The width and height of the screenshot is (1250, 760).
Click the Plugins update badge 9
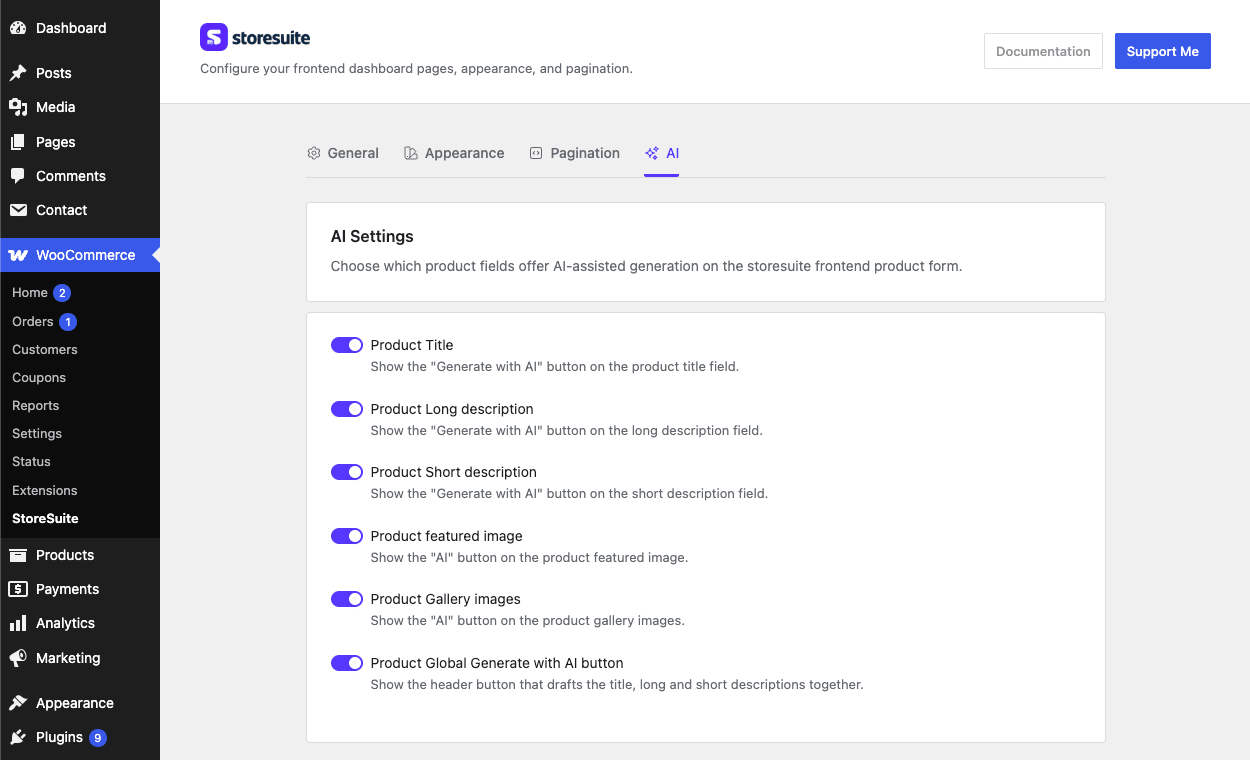pos(98,738)
